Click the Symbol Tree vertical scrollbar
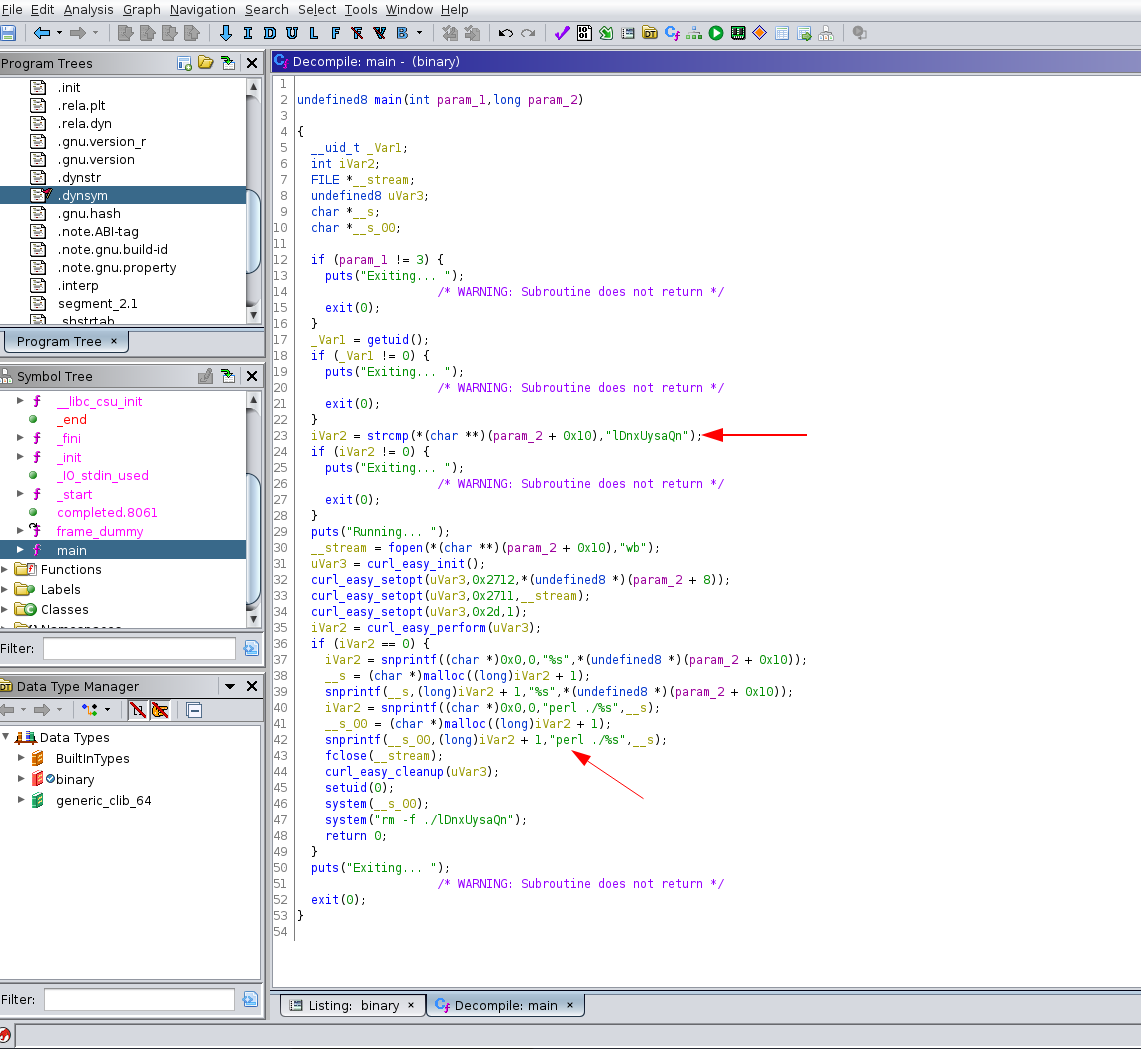Image resolution: width=1141 pixels, height=1049 pixels. 253,510
